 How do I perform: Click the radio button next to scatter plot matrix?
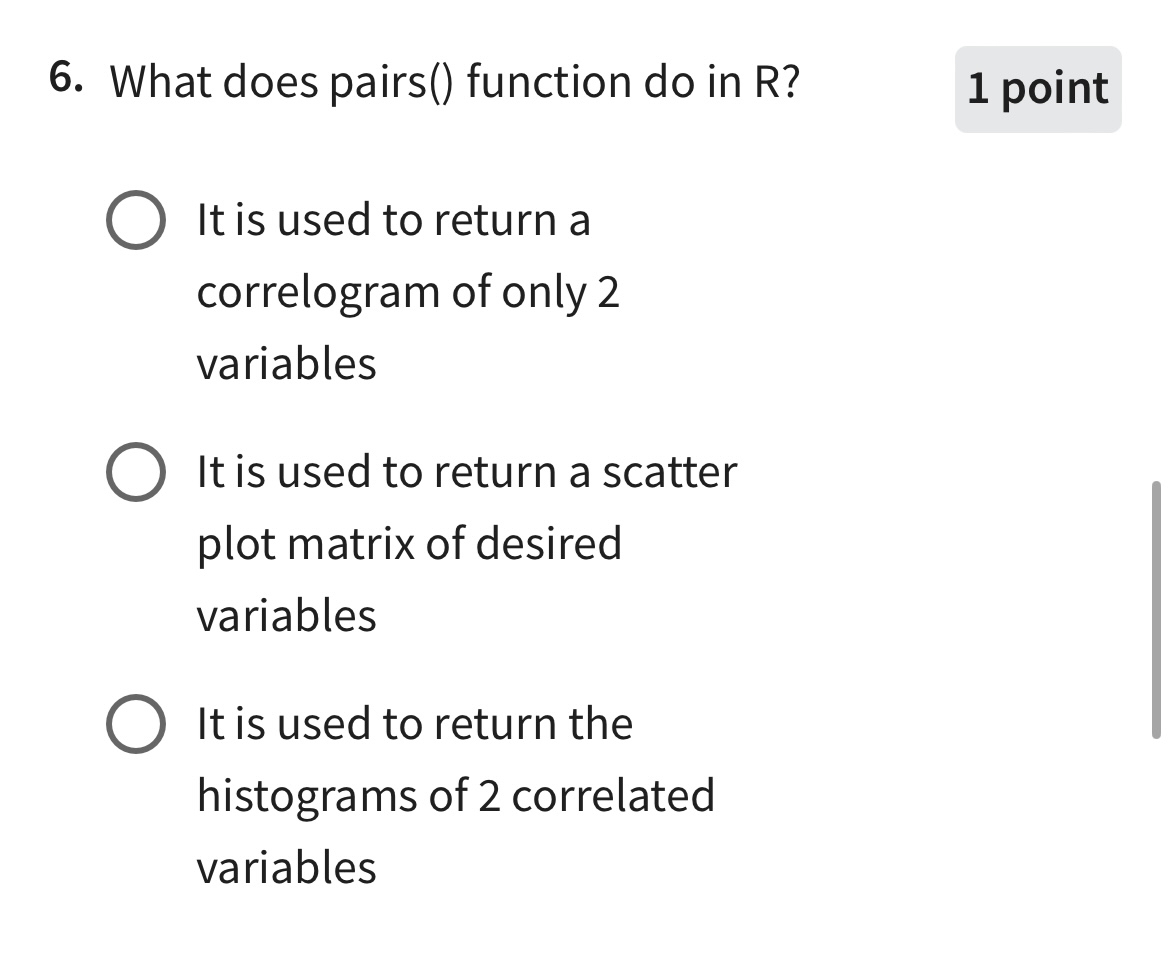138,472
